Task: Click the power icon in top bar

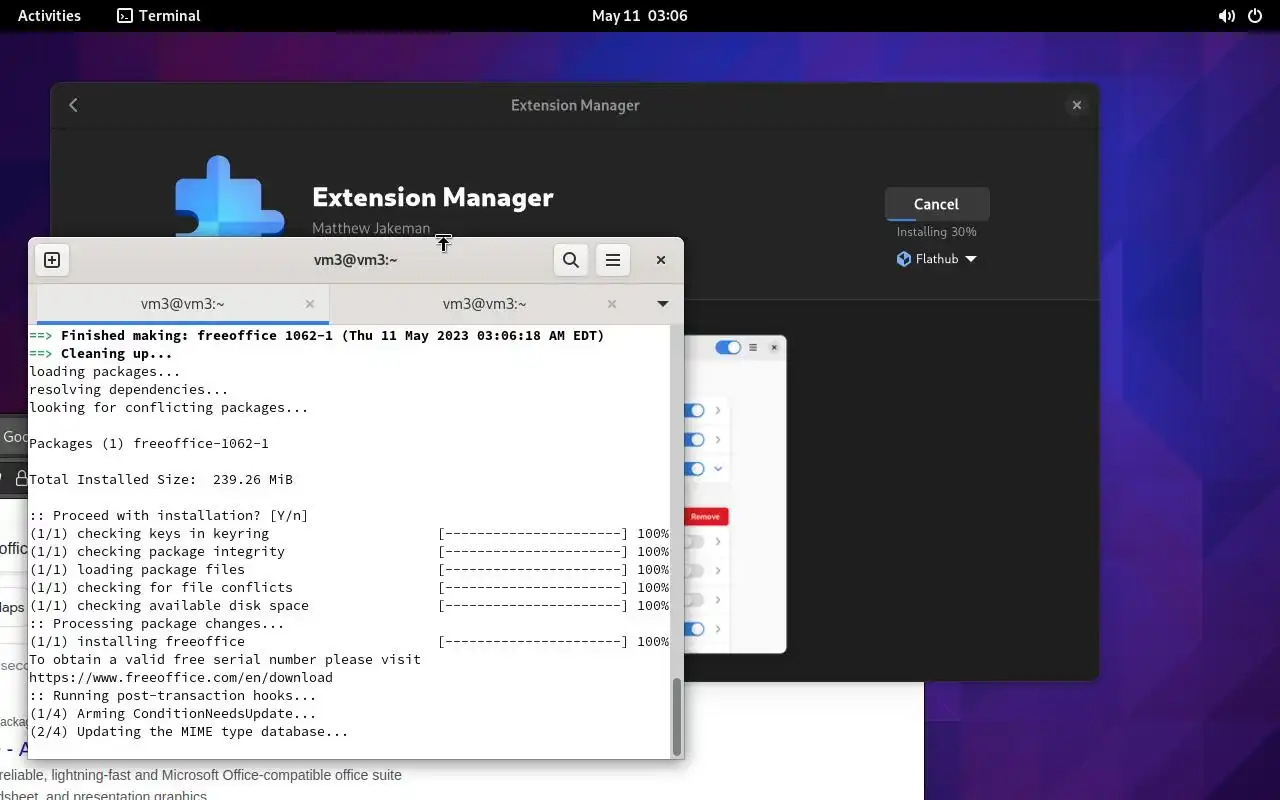Action: 1255,16
